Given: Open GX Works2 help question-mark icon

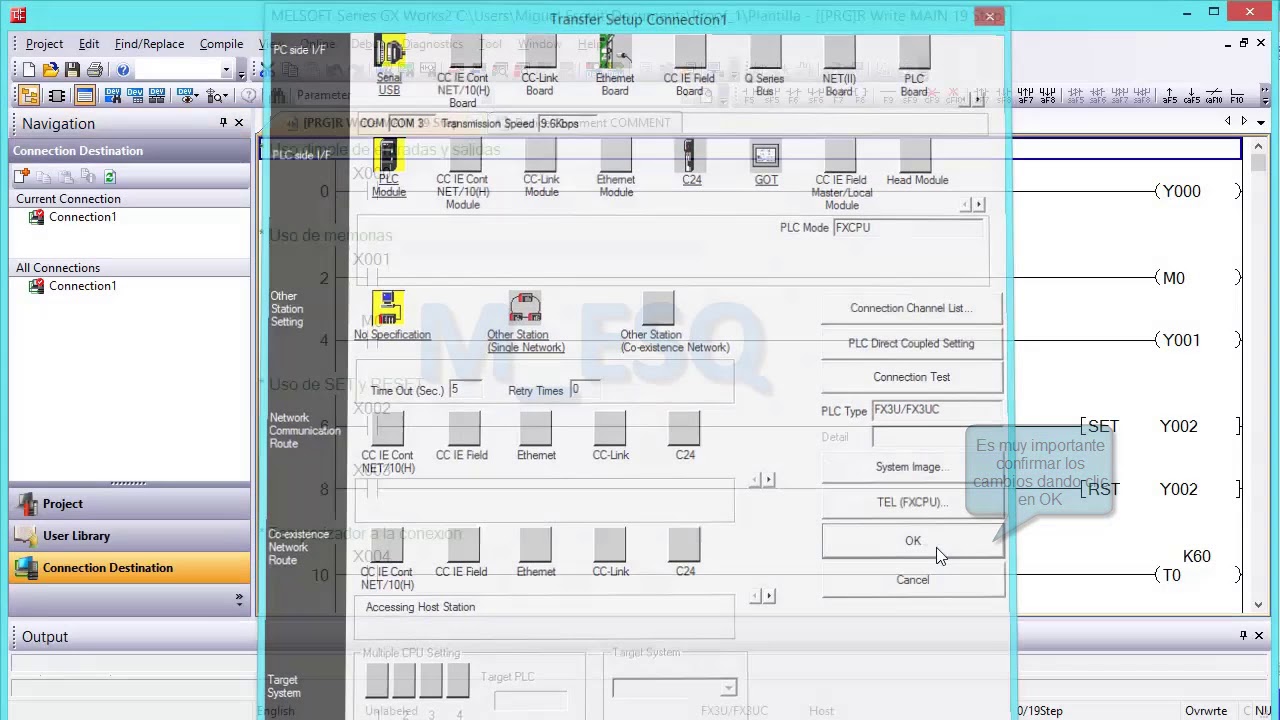Looking at the screenshot, I should (x=123, y=70).
